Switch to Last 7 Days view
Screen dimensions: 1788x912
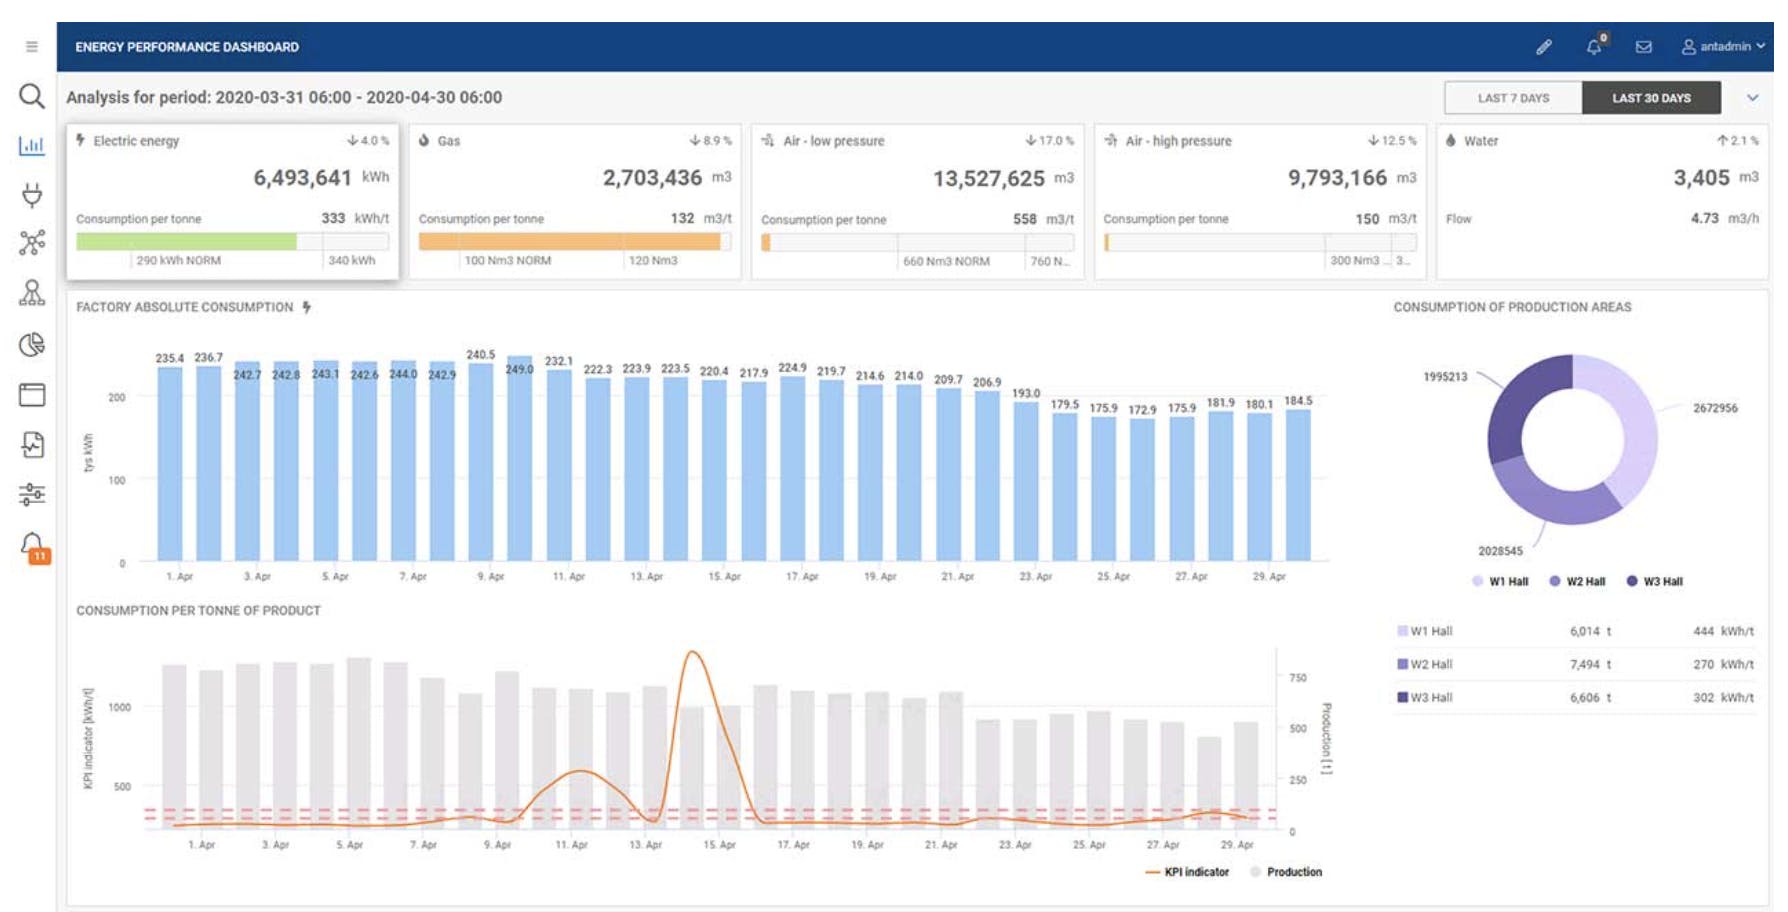[x=1512, y=98]
